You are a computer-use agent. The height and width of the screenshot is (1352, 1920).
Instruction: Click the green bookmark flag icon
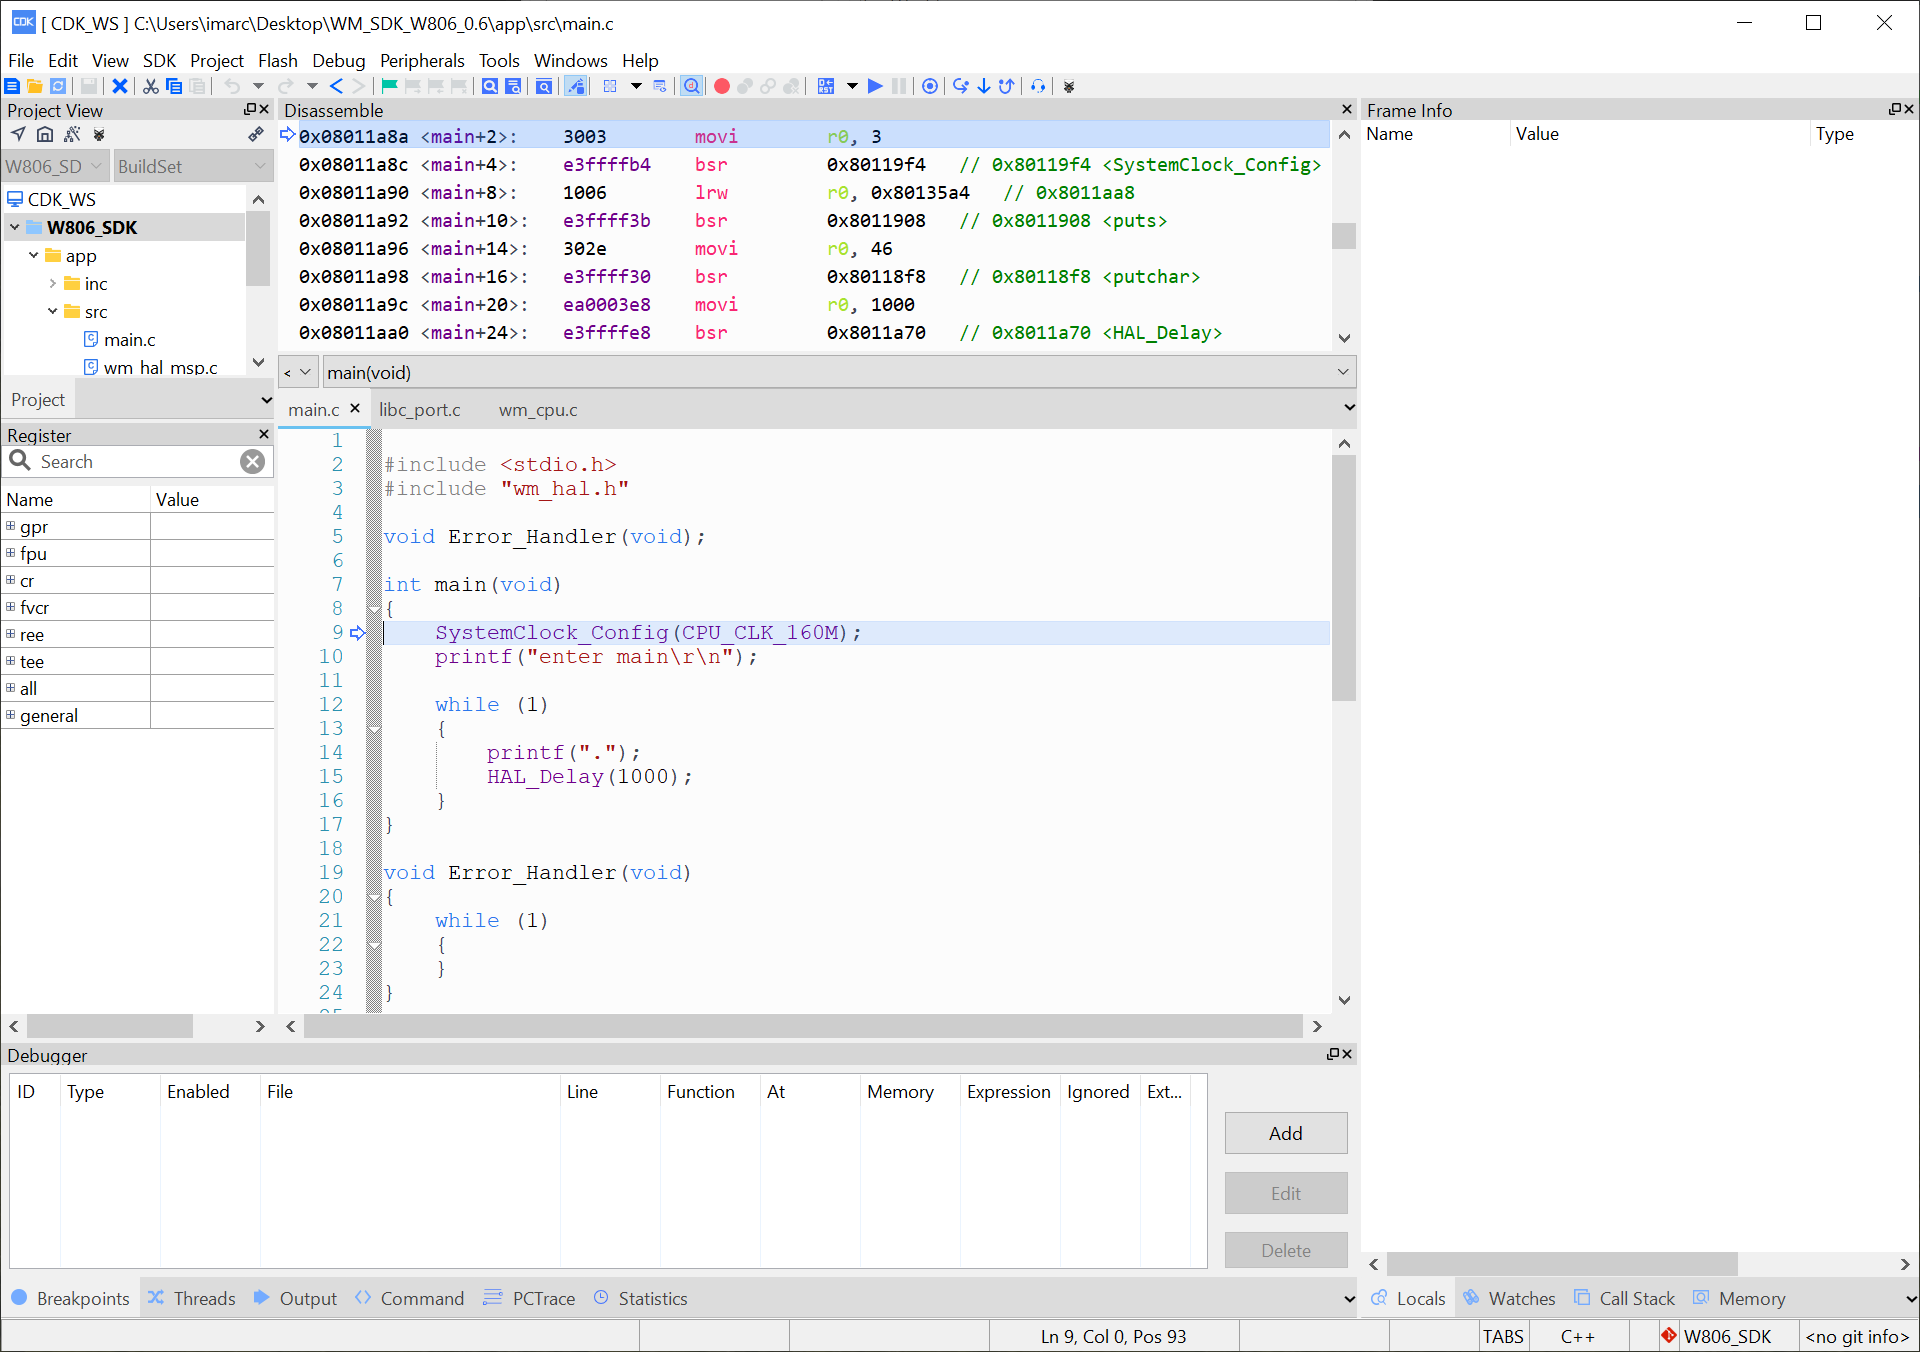389,86
